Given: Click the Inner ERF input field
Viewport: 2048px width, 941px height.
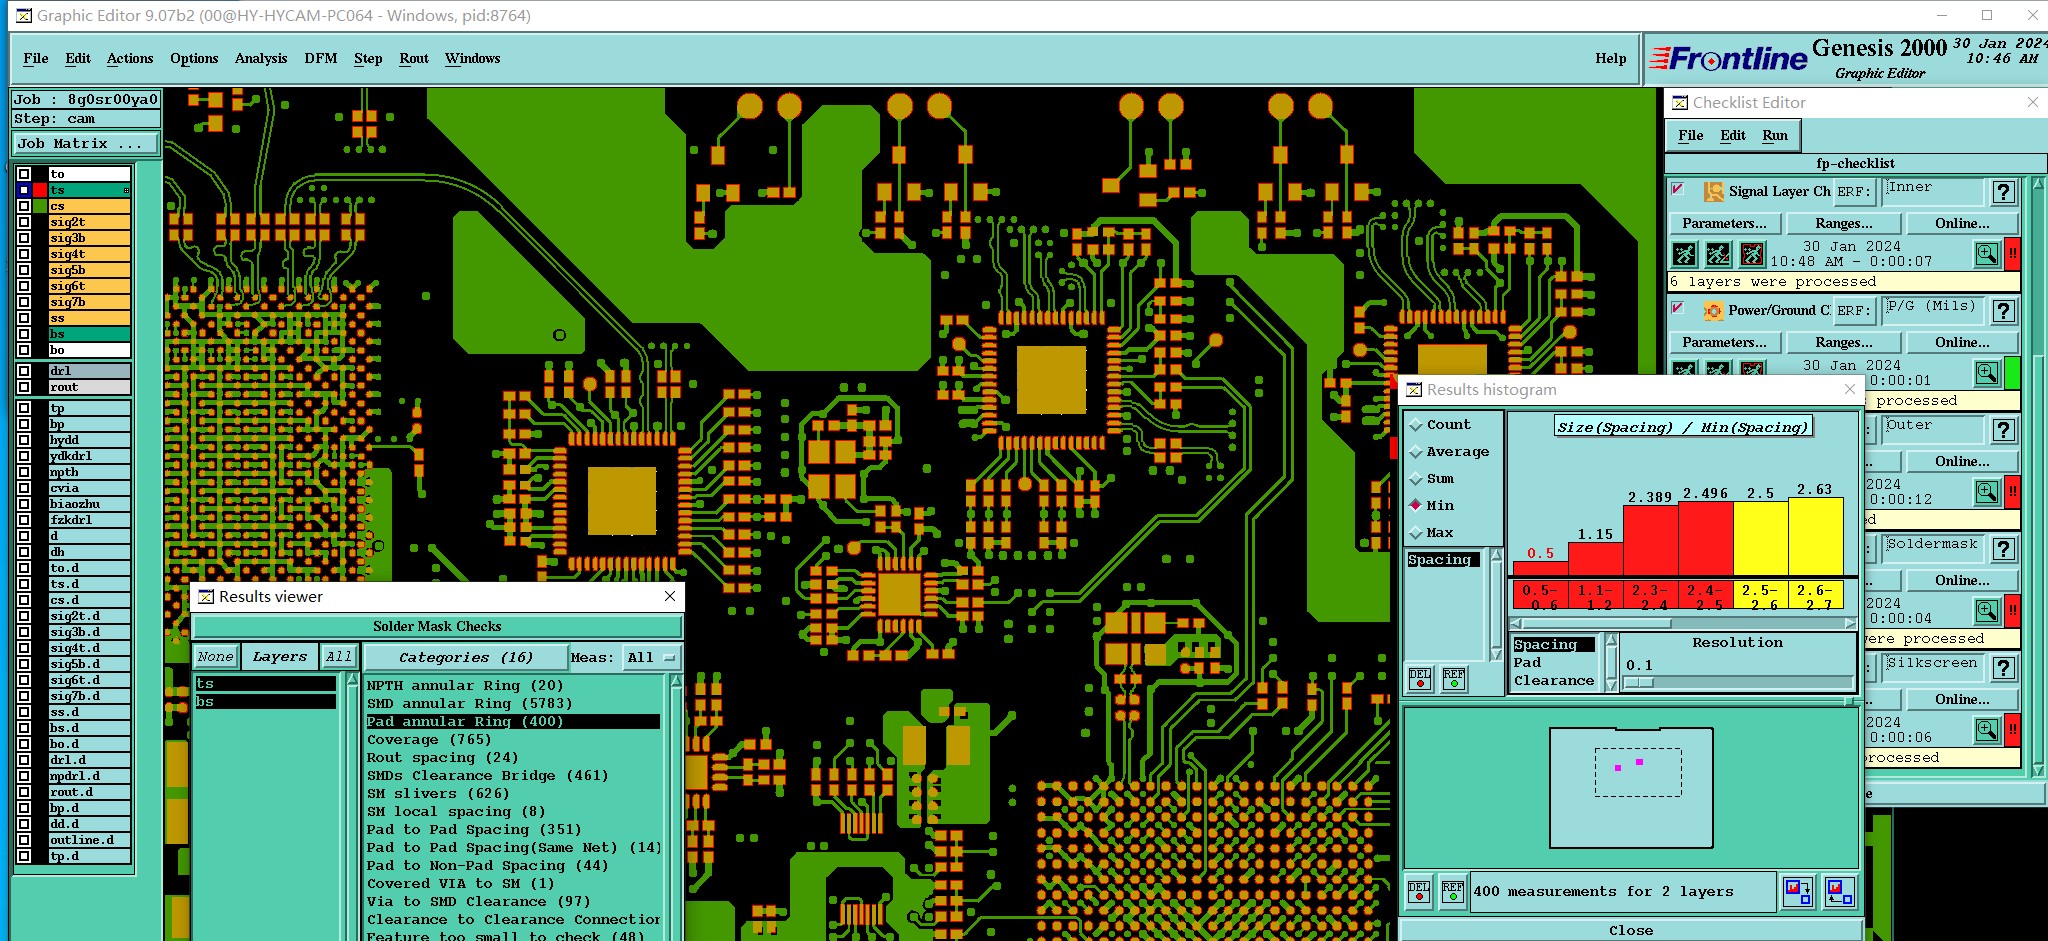Looking at the screenshot, I should tap(1933, 192).
